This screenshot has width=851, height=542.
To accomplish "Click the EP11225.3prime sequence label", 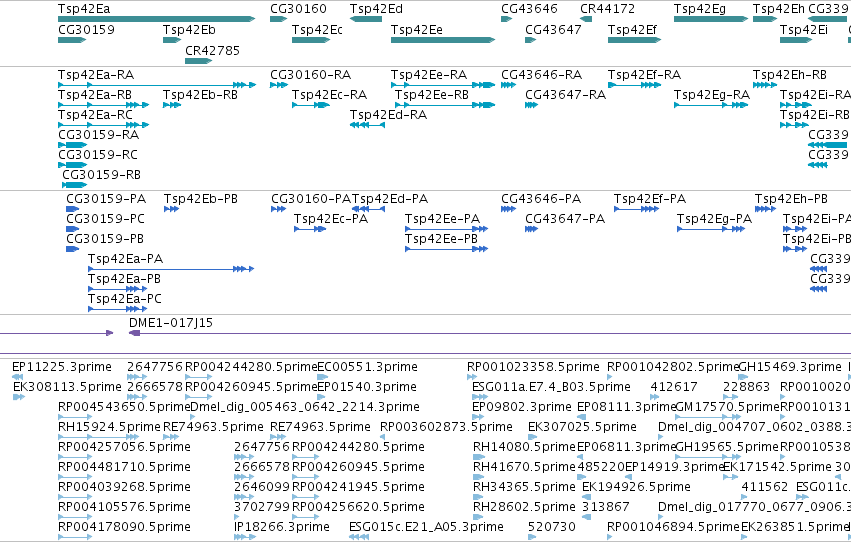I will coord(62,367).
